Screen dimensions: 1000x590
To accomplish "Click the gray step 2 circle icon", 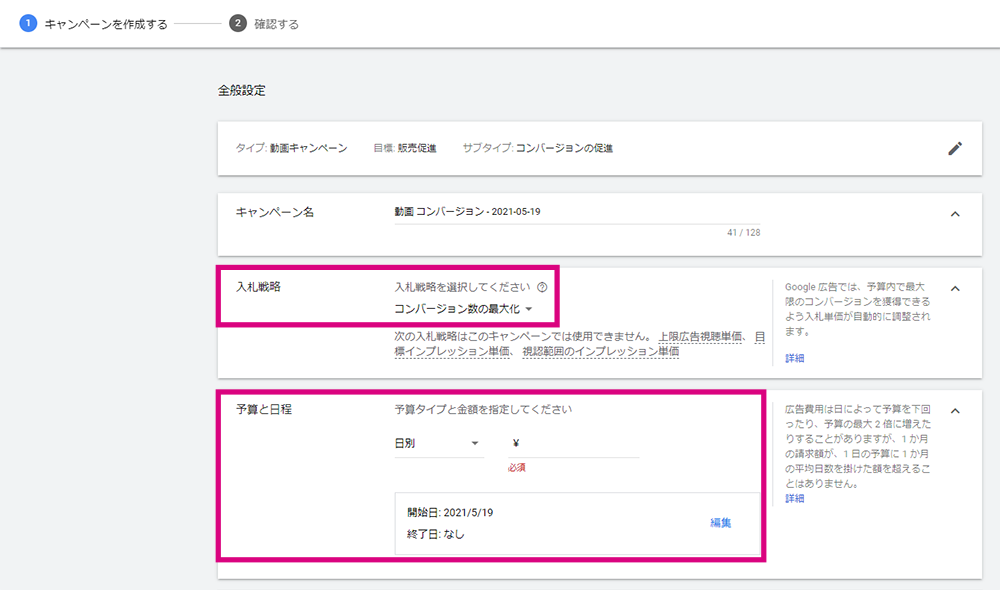I will (x=238, y=24).
